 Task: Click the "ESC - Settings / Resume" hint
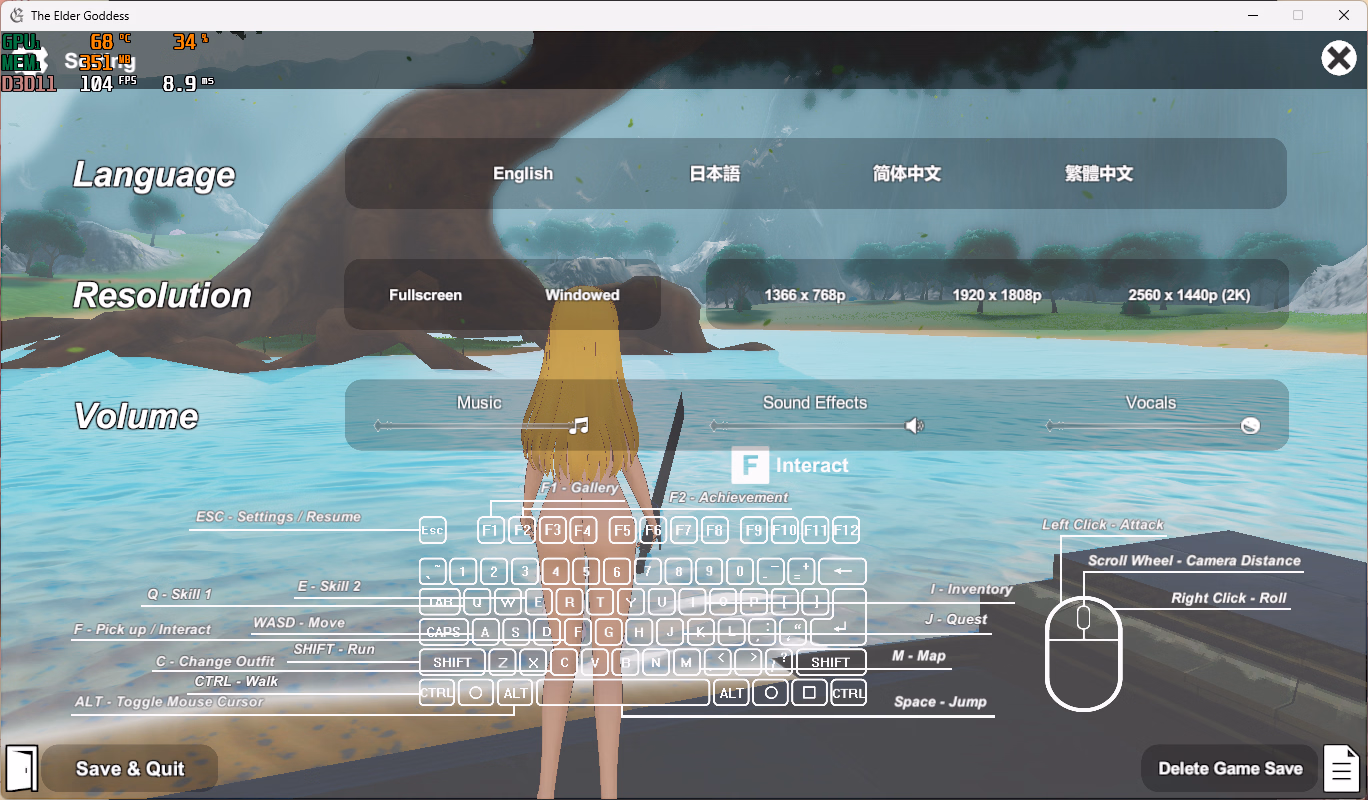click(x=278, y=517)
